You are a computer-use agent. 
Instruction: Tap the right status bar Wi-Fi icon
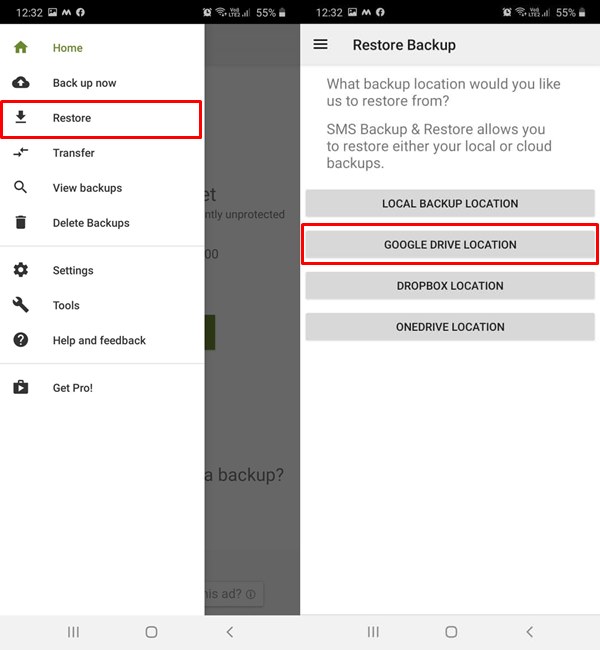pyautogui.click(x=520, y=12)
